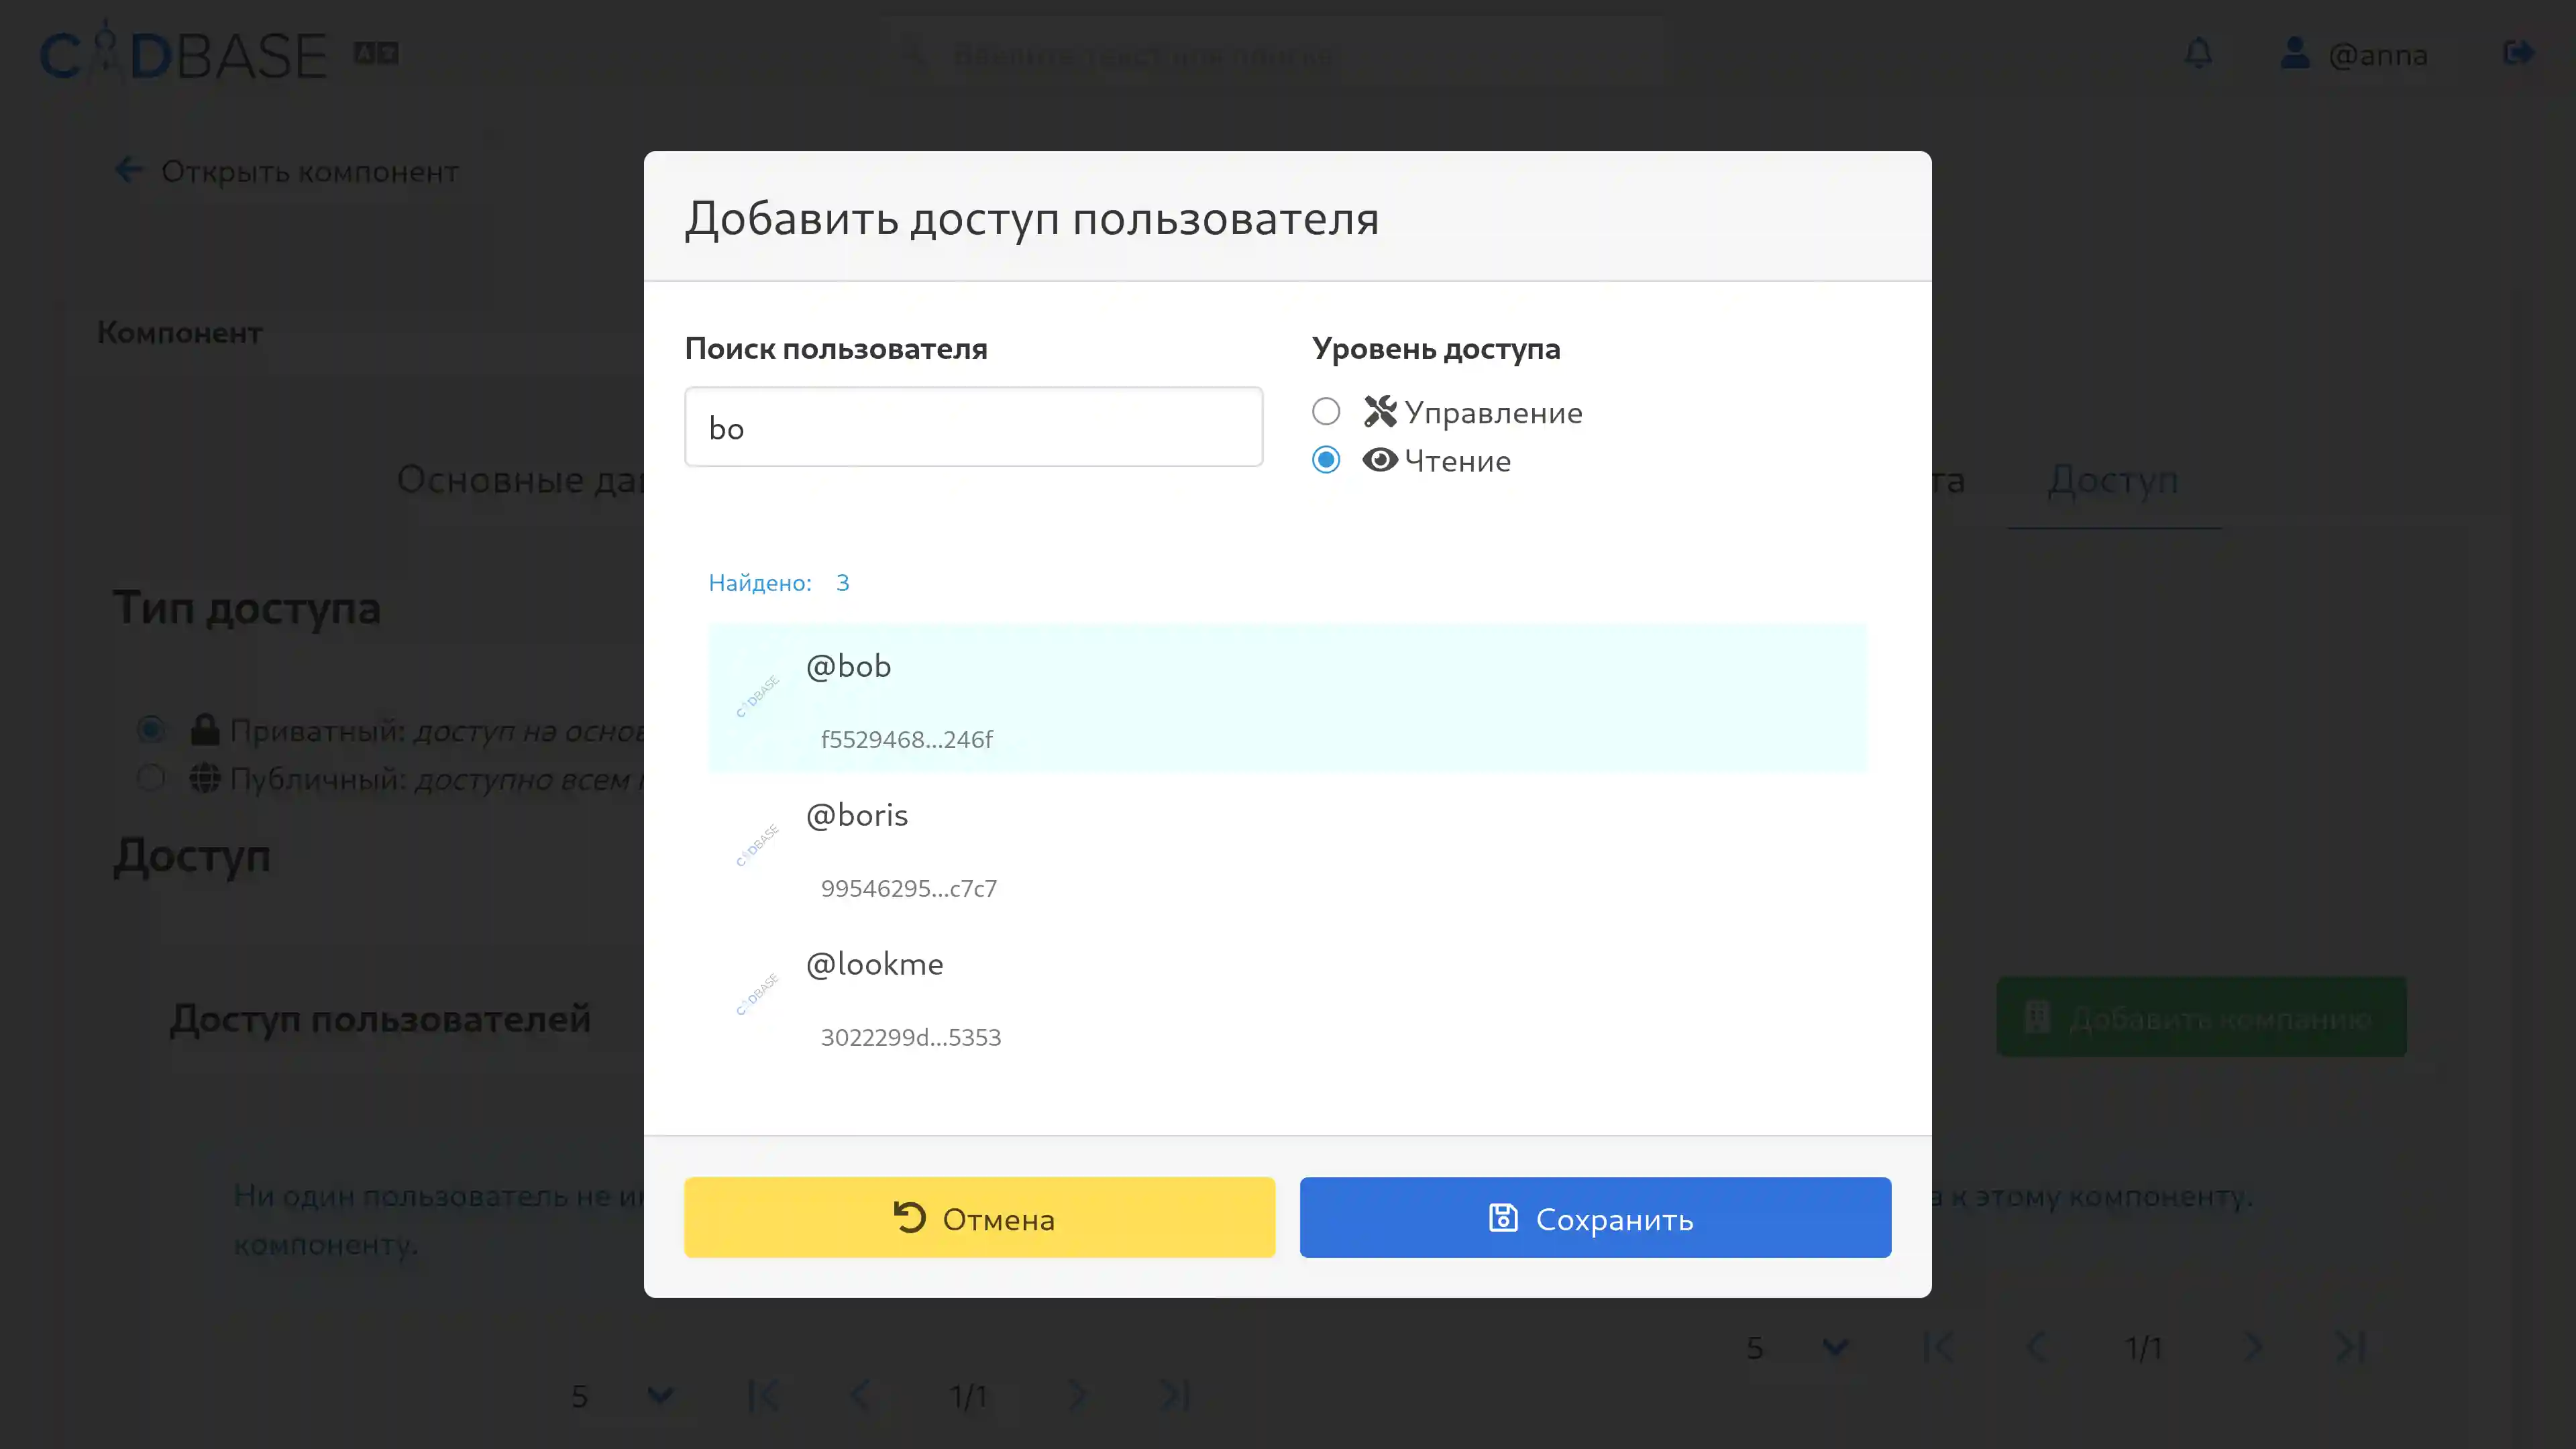
Task: Go to next page in companies pagination
Action: pos(2253,1347)
